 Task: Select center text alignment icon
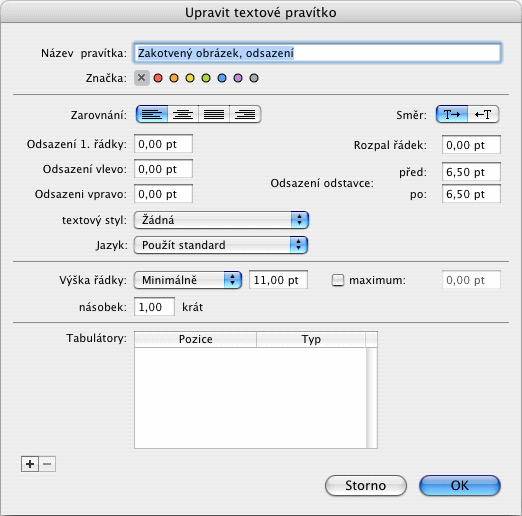coord(183,115)
